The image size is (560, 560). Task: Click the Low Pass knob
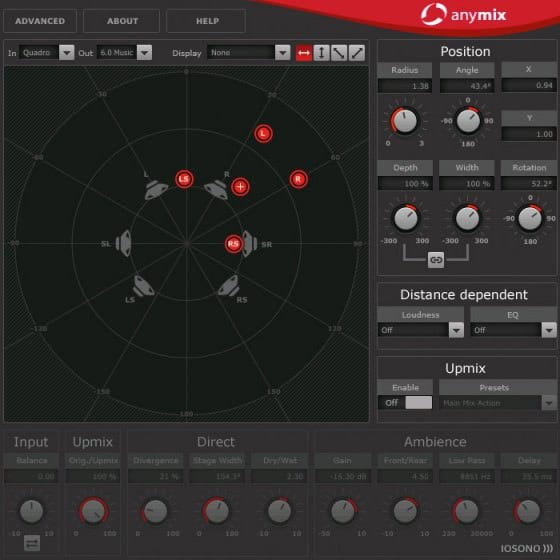[x=466, y=511]
